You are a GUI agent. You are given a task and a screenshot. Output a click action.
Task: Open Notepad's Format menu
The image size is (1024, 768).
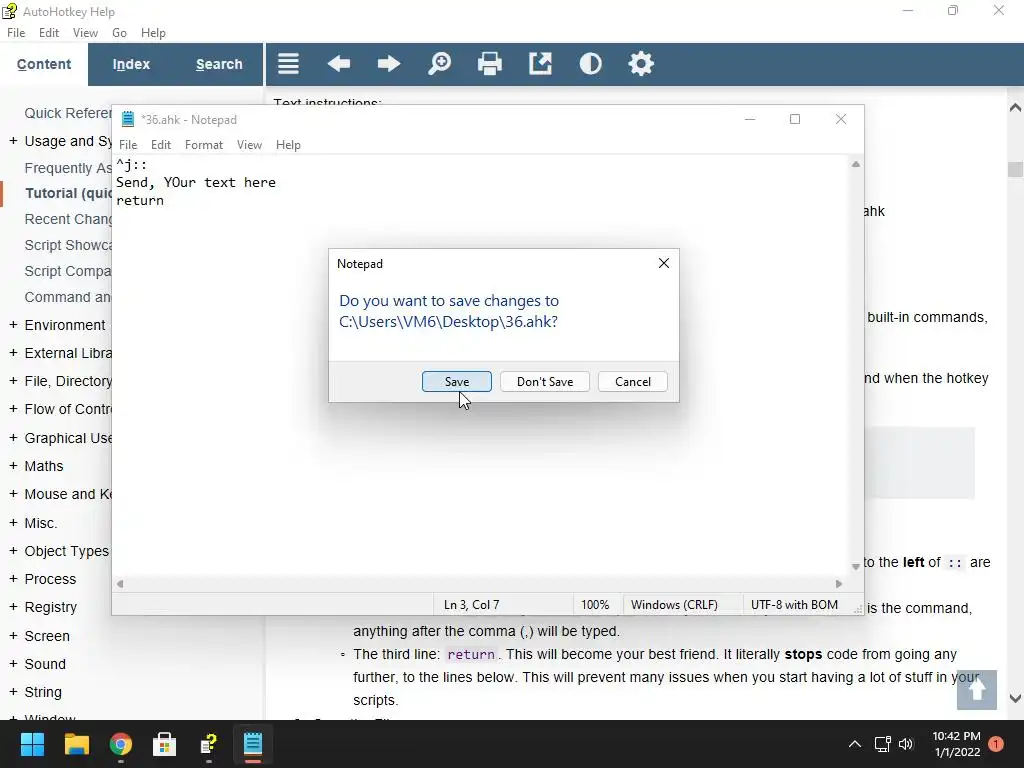click(204, 145)
